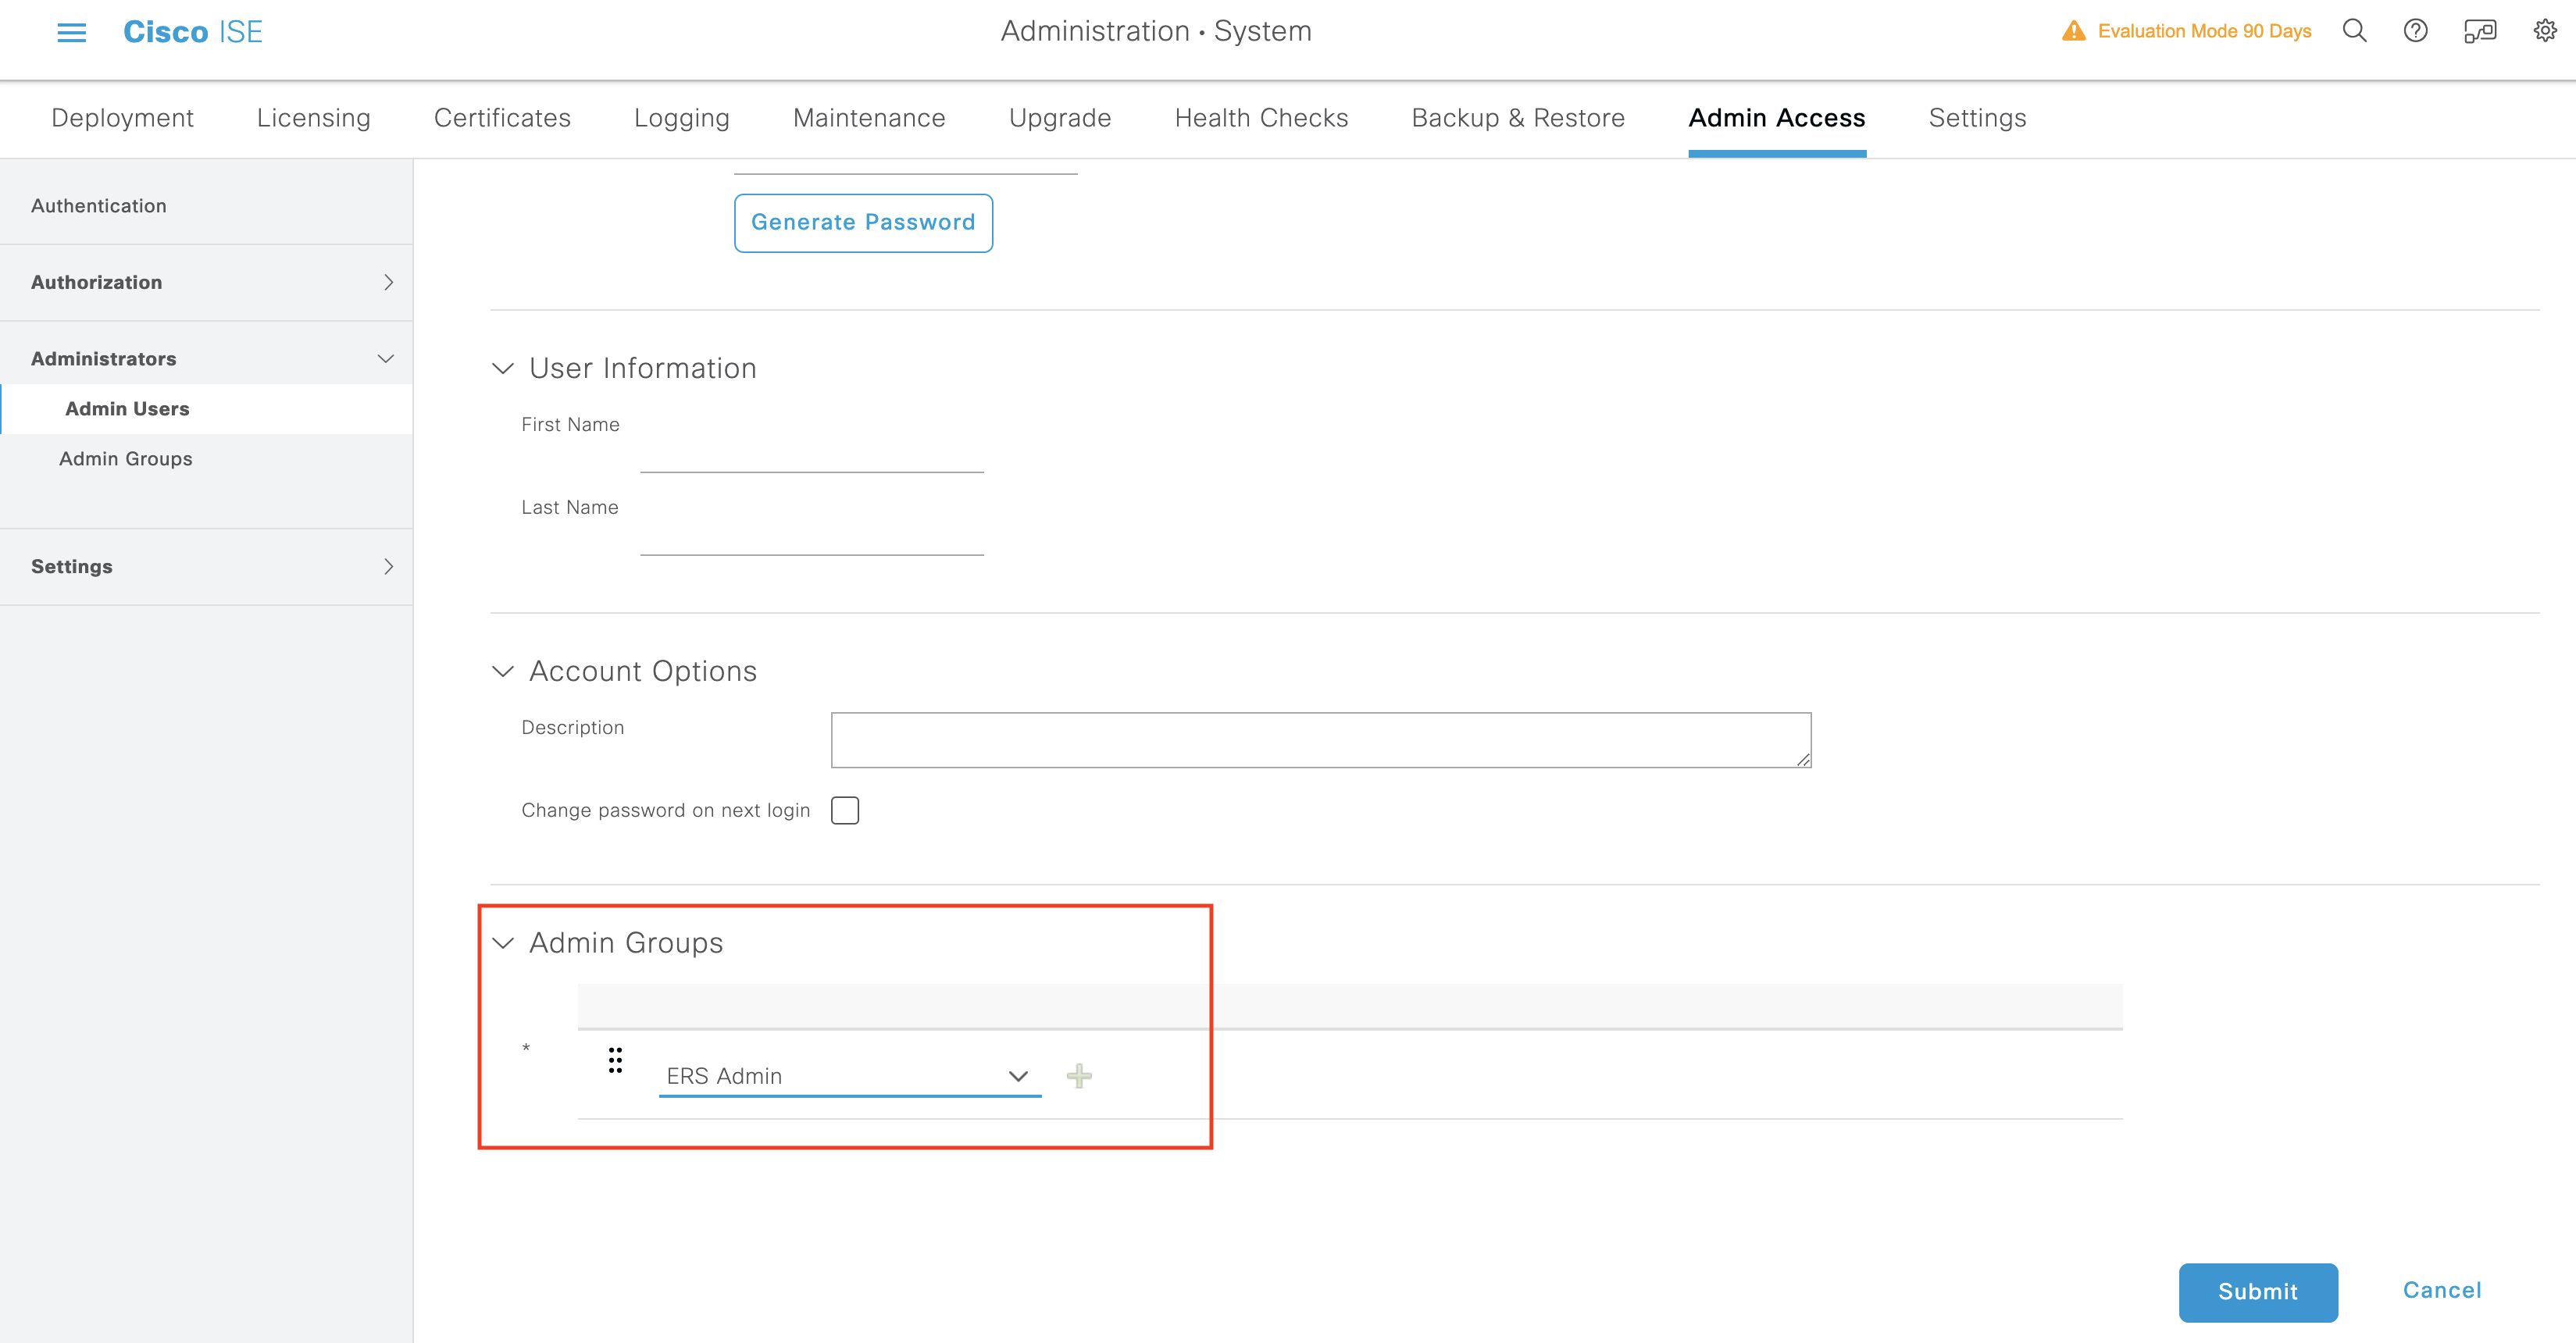Collapse the Account Options section
This screenshot has width=2576, height=1343.
[503, 671]
